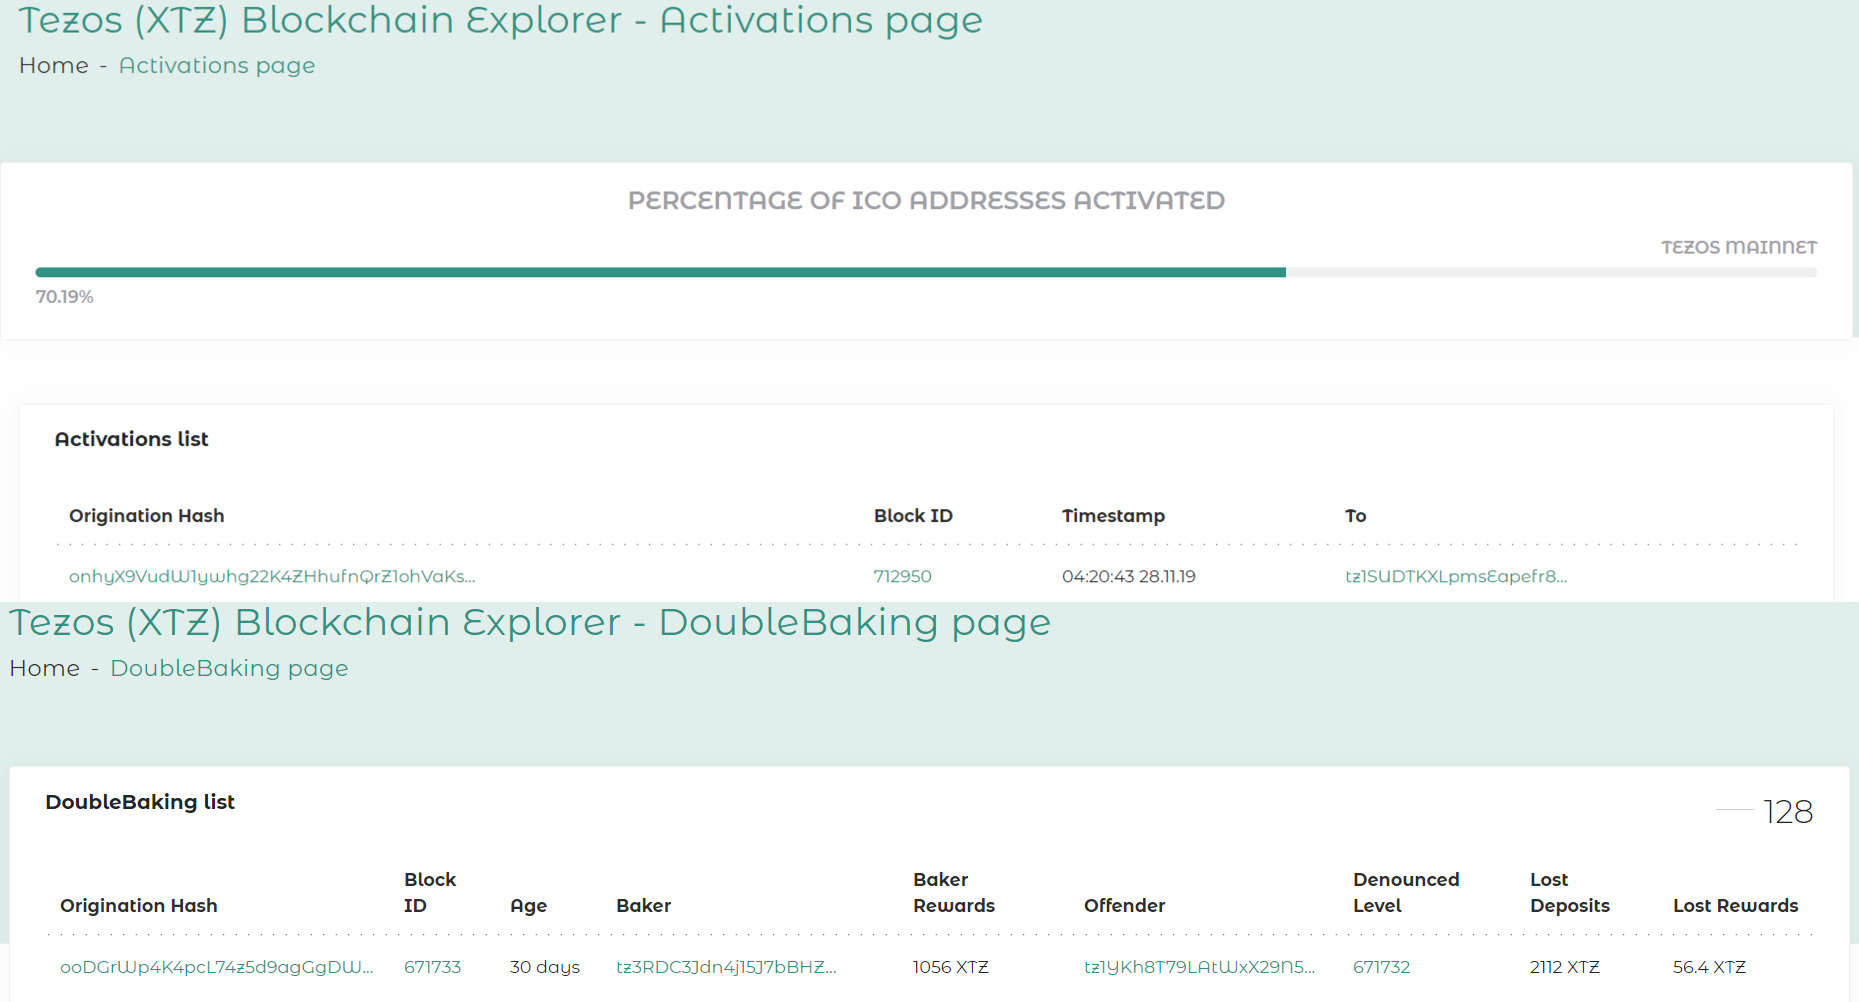Viewport: 1859px width, 1002px height.
Task: Click the Offender column header
Action: tap(1124, 906)
